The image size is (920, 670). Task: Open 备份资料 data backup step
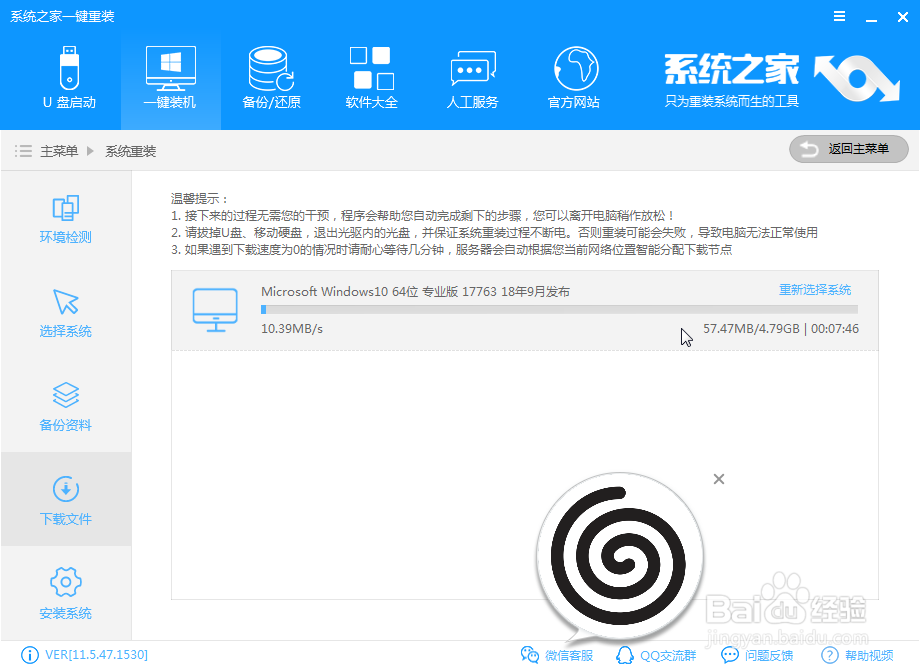[x=64, y=407]
